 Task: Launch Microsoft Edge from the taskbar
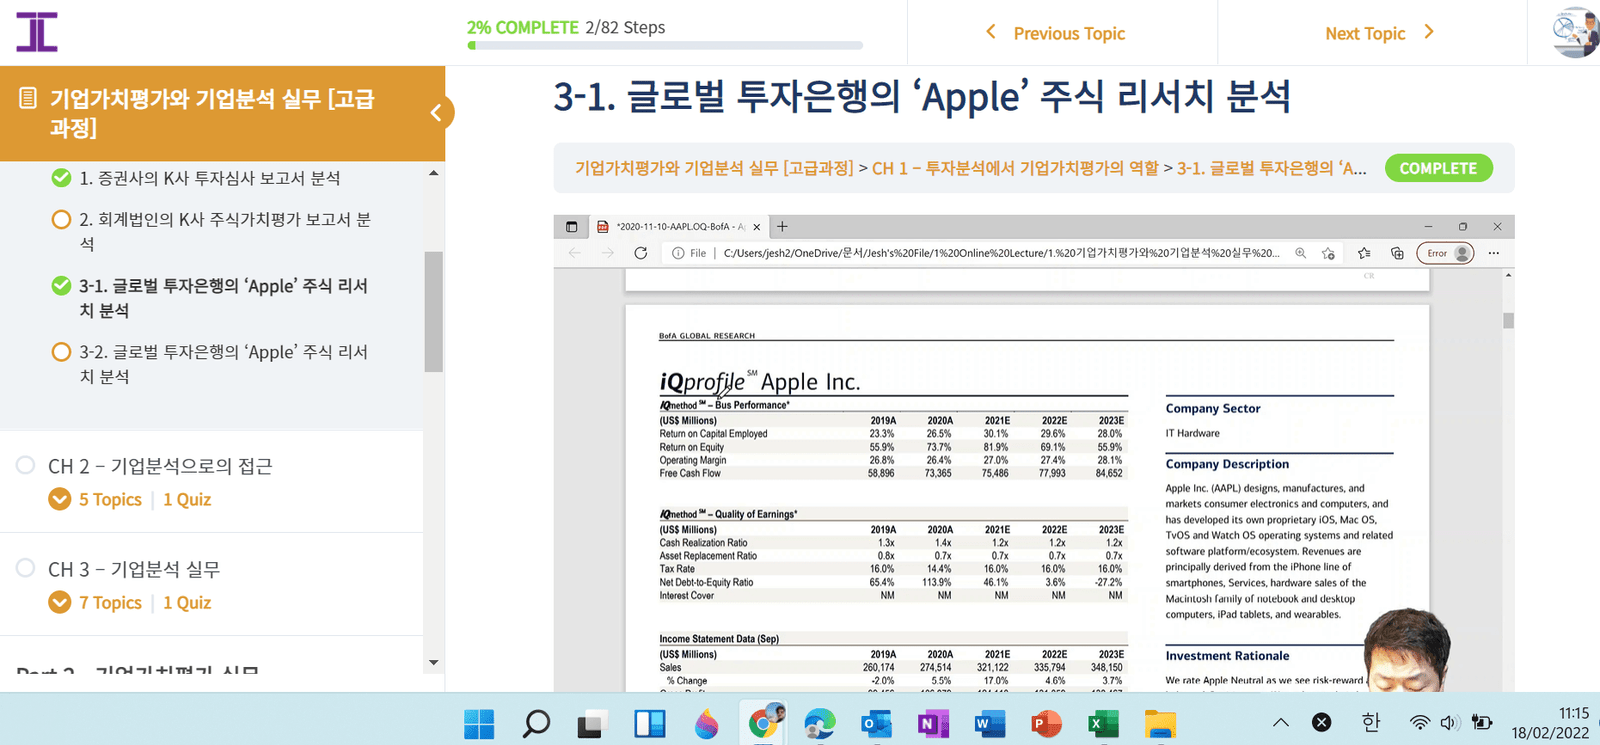820,723
